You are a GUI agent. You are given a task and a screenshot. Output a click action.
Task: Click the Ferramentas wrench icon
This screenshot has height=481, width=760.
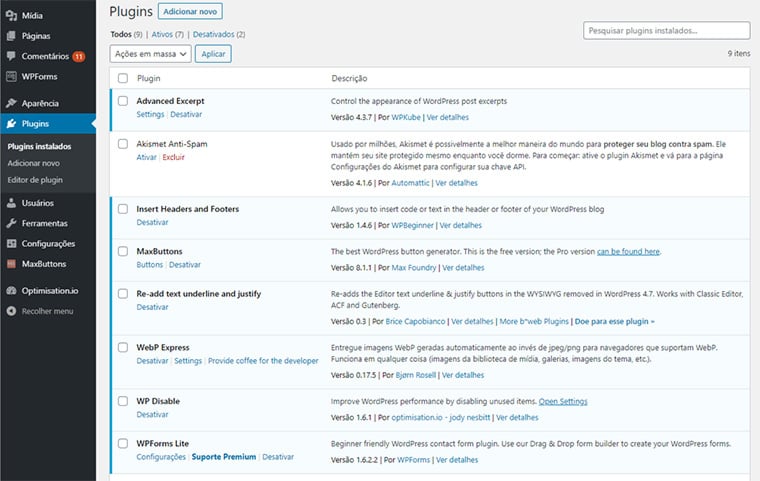pyautogui.click(x=11, y=224)
